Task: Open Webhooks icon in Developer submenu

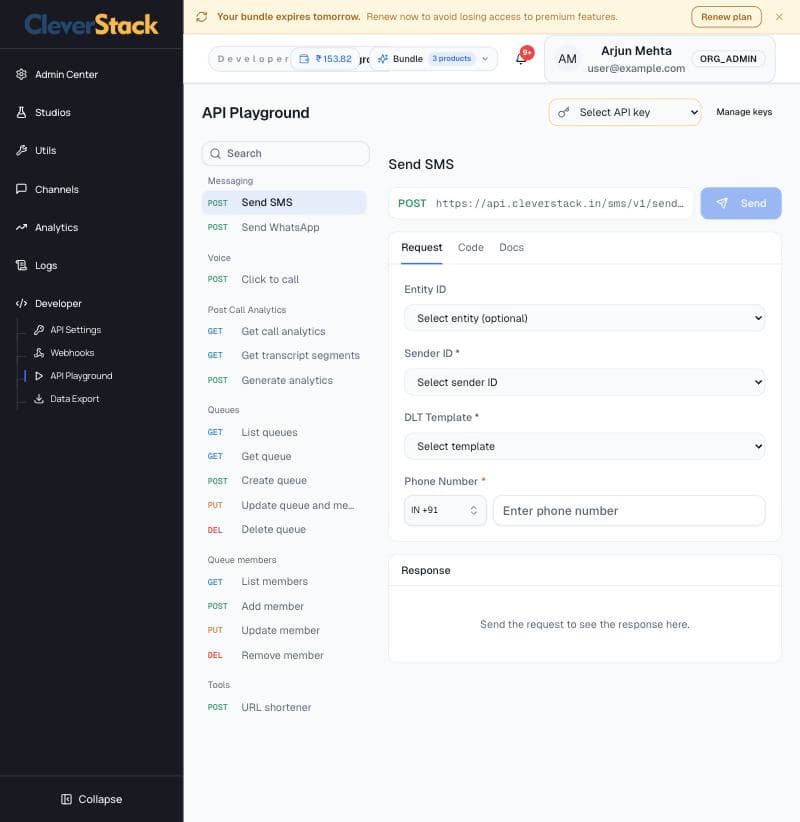Action: [x=39, y=353]
